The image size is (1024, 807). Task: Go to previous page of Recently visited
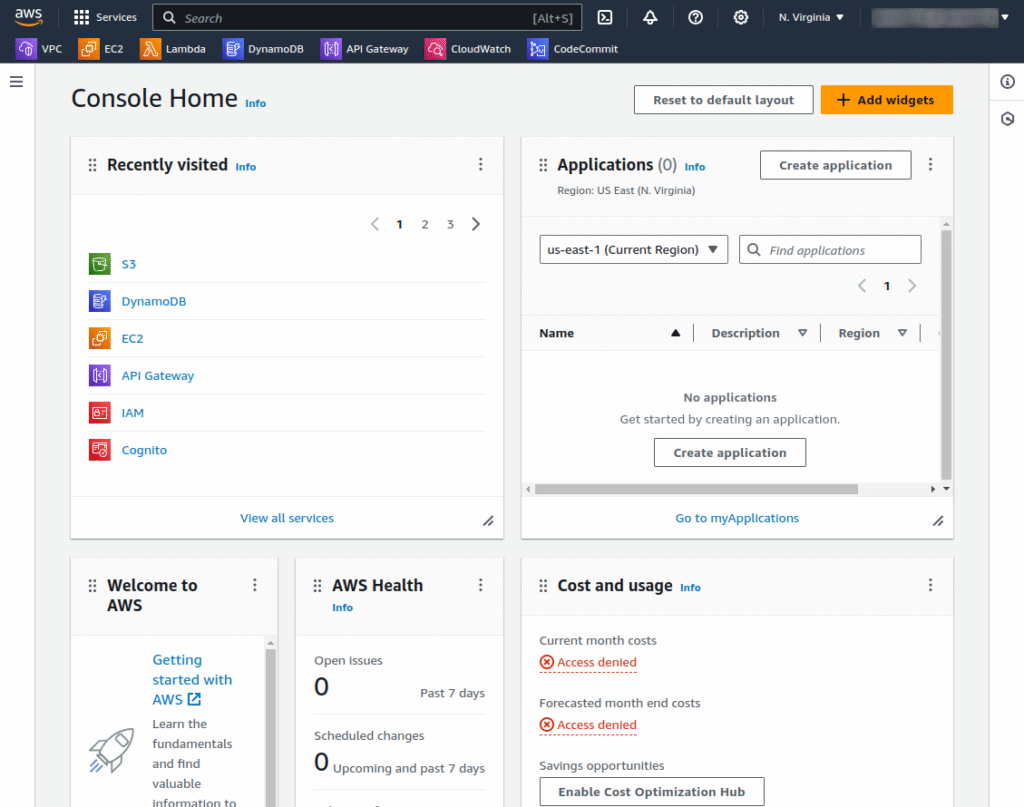coord(375,225)
